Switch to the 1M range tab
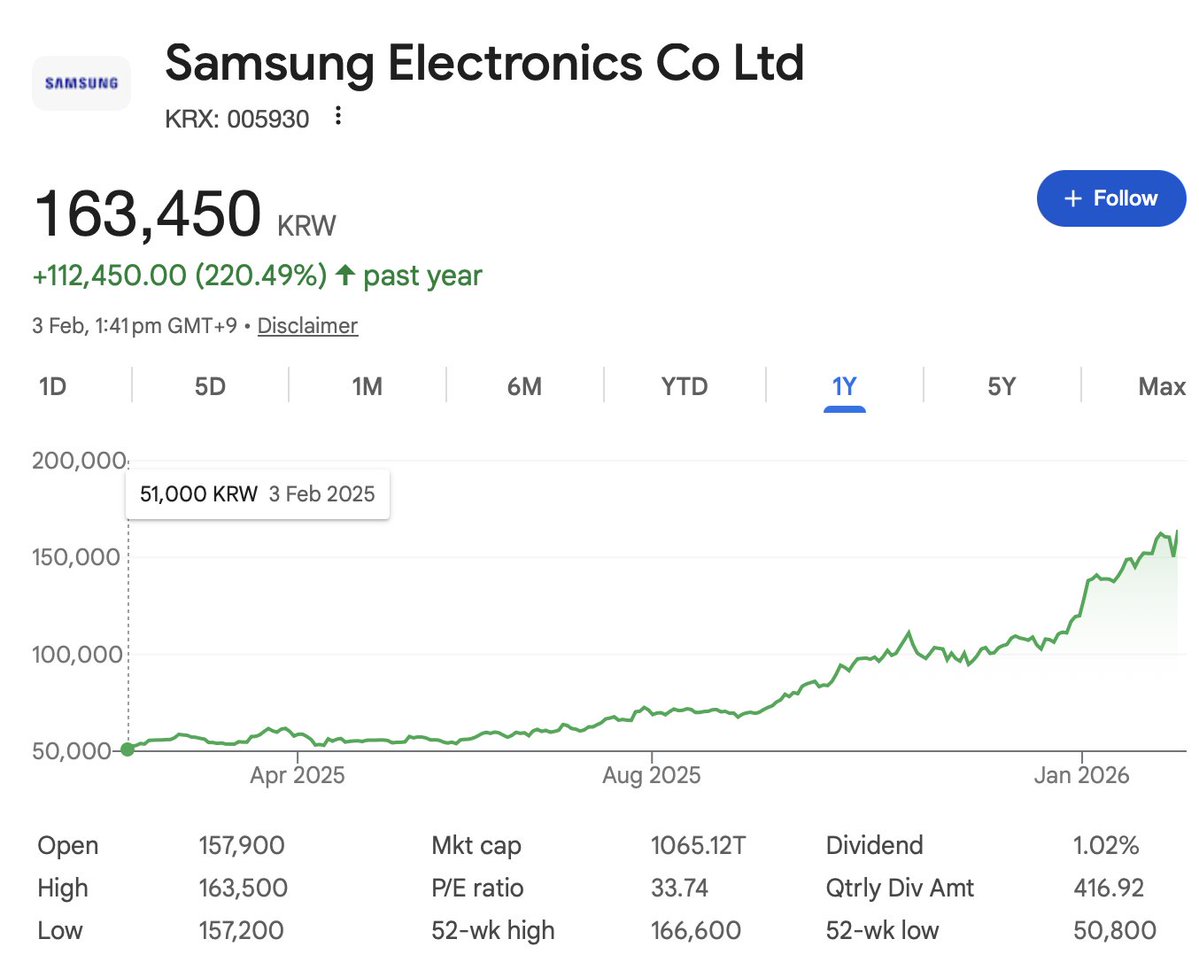The image size is (1199, 978). coord(367,386)
